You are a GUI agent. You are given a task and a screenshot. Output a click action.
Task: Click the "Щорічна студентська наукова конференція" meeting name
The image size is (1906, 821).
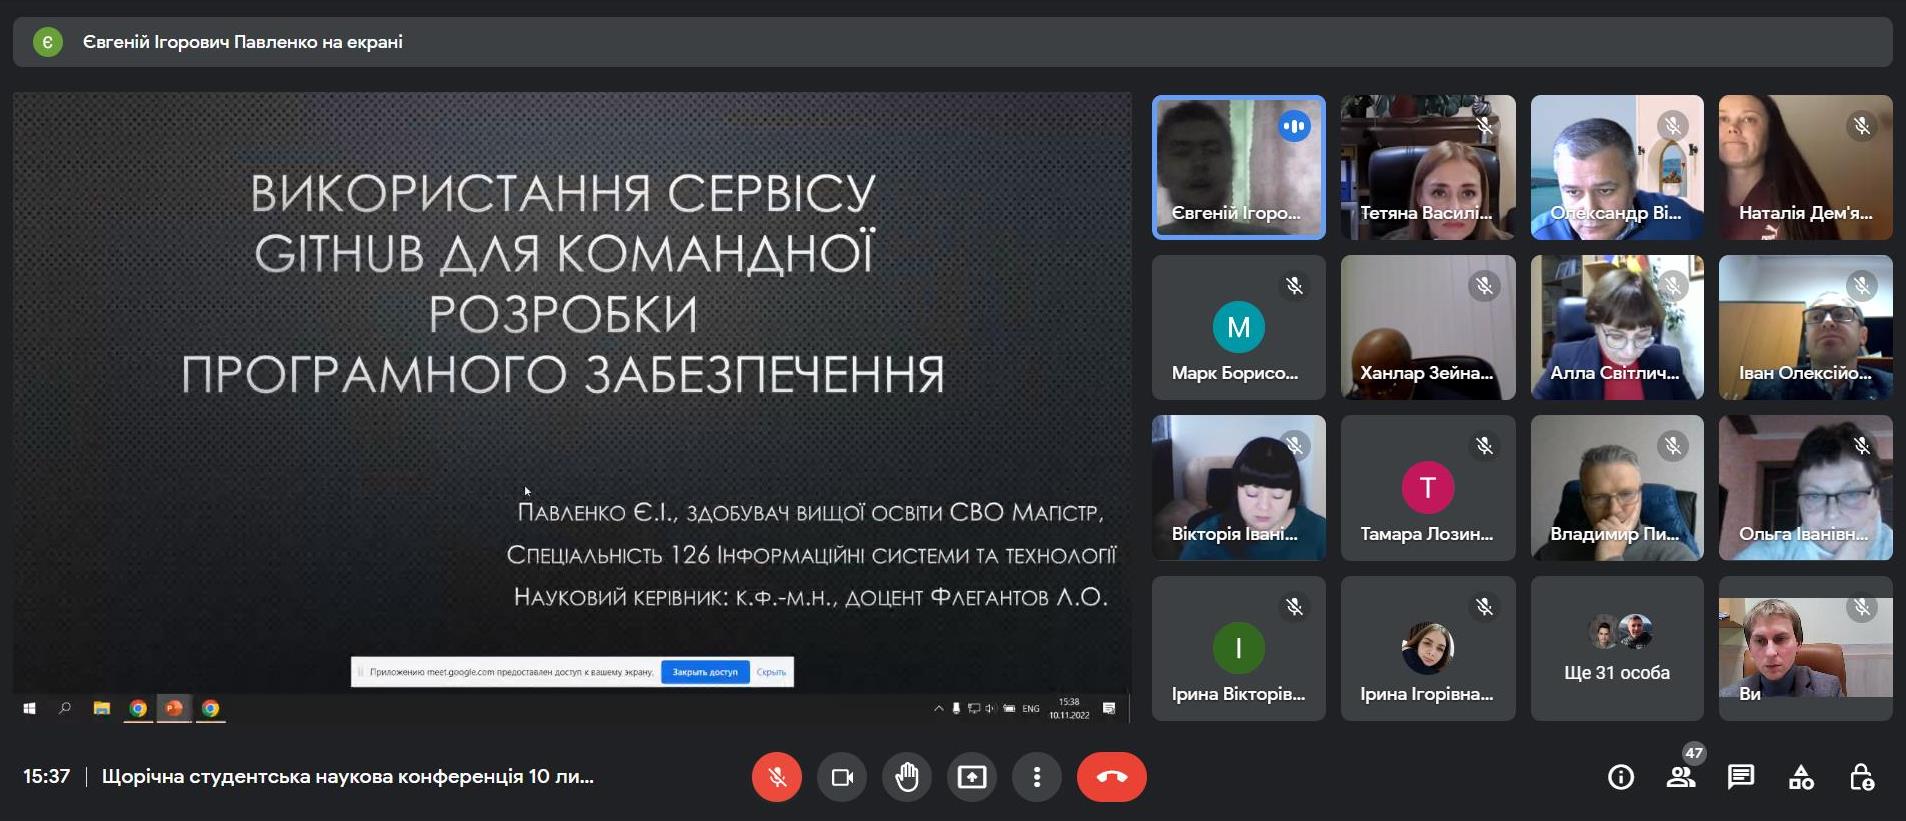pyautogui.click(x=348, y=776)
